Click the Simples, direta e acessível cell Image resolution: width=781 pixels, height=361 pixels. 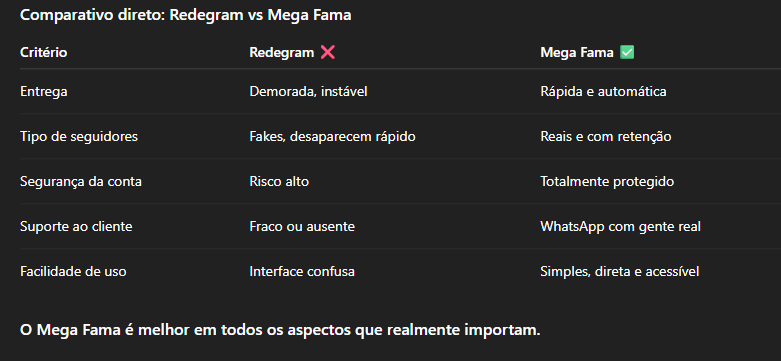[620, 271]
